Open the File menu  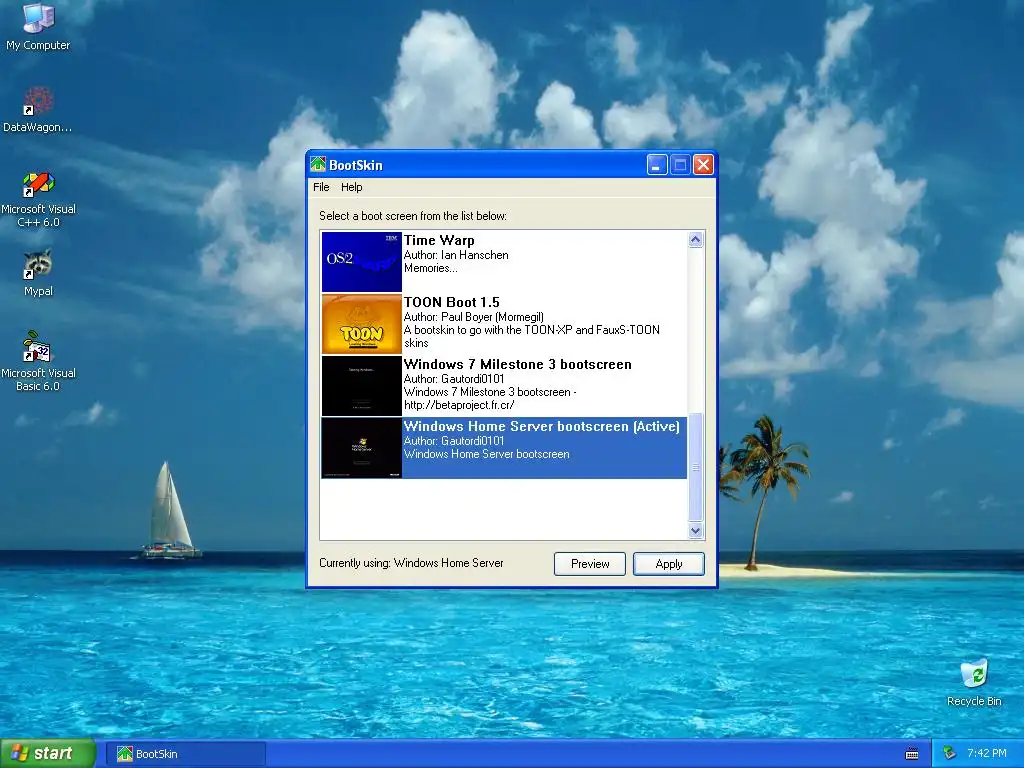coord(321,187)
